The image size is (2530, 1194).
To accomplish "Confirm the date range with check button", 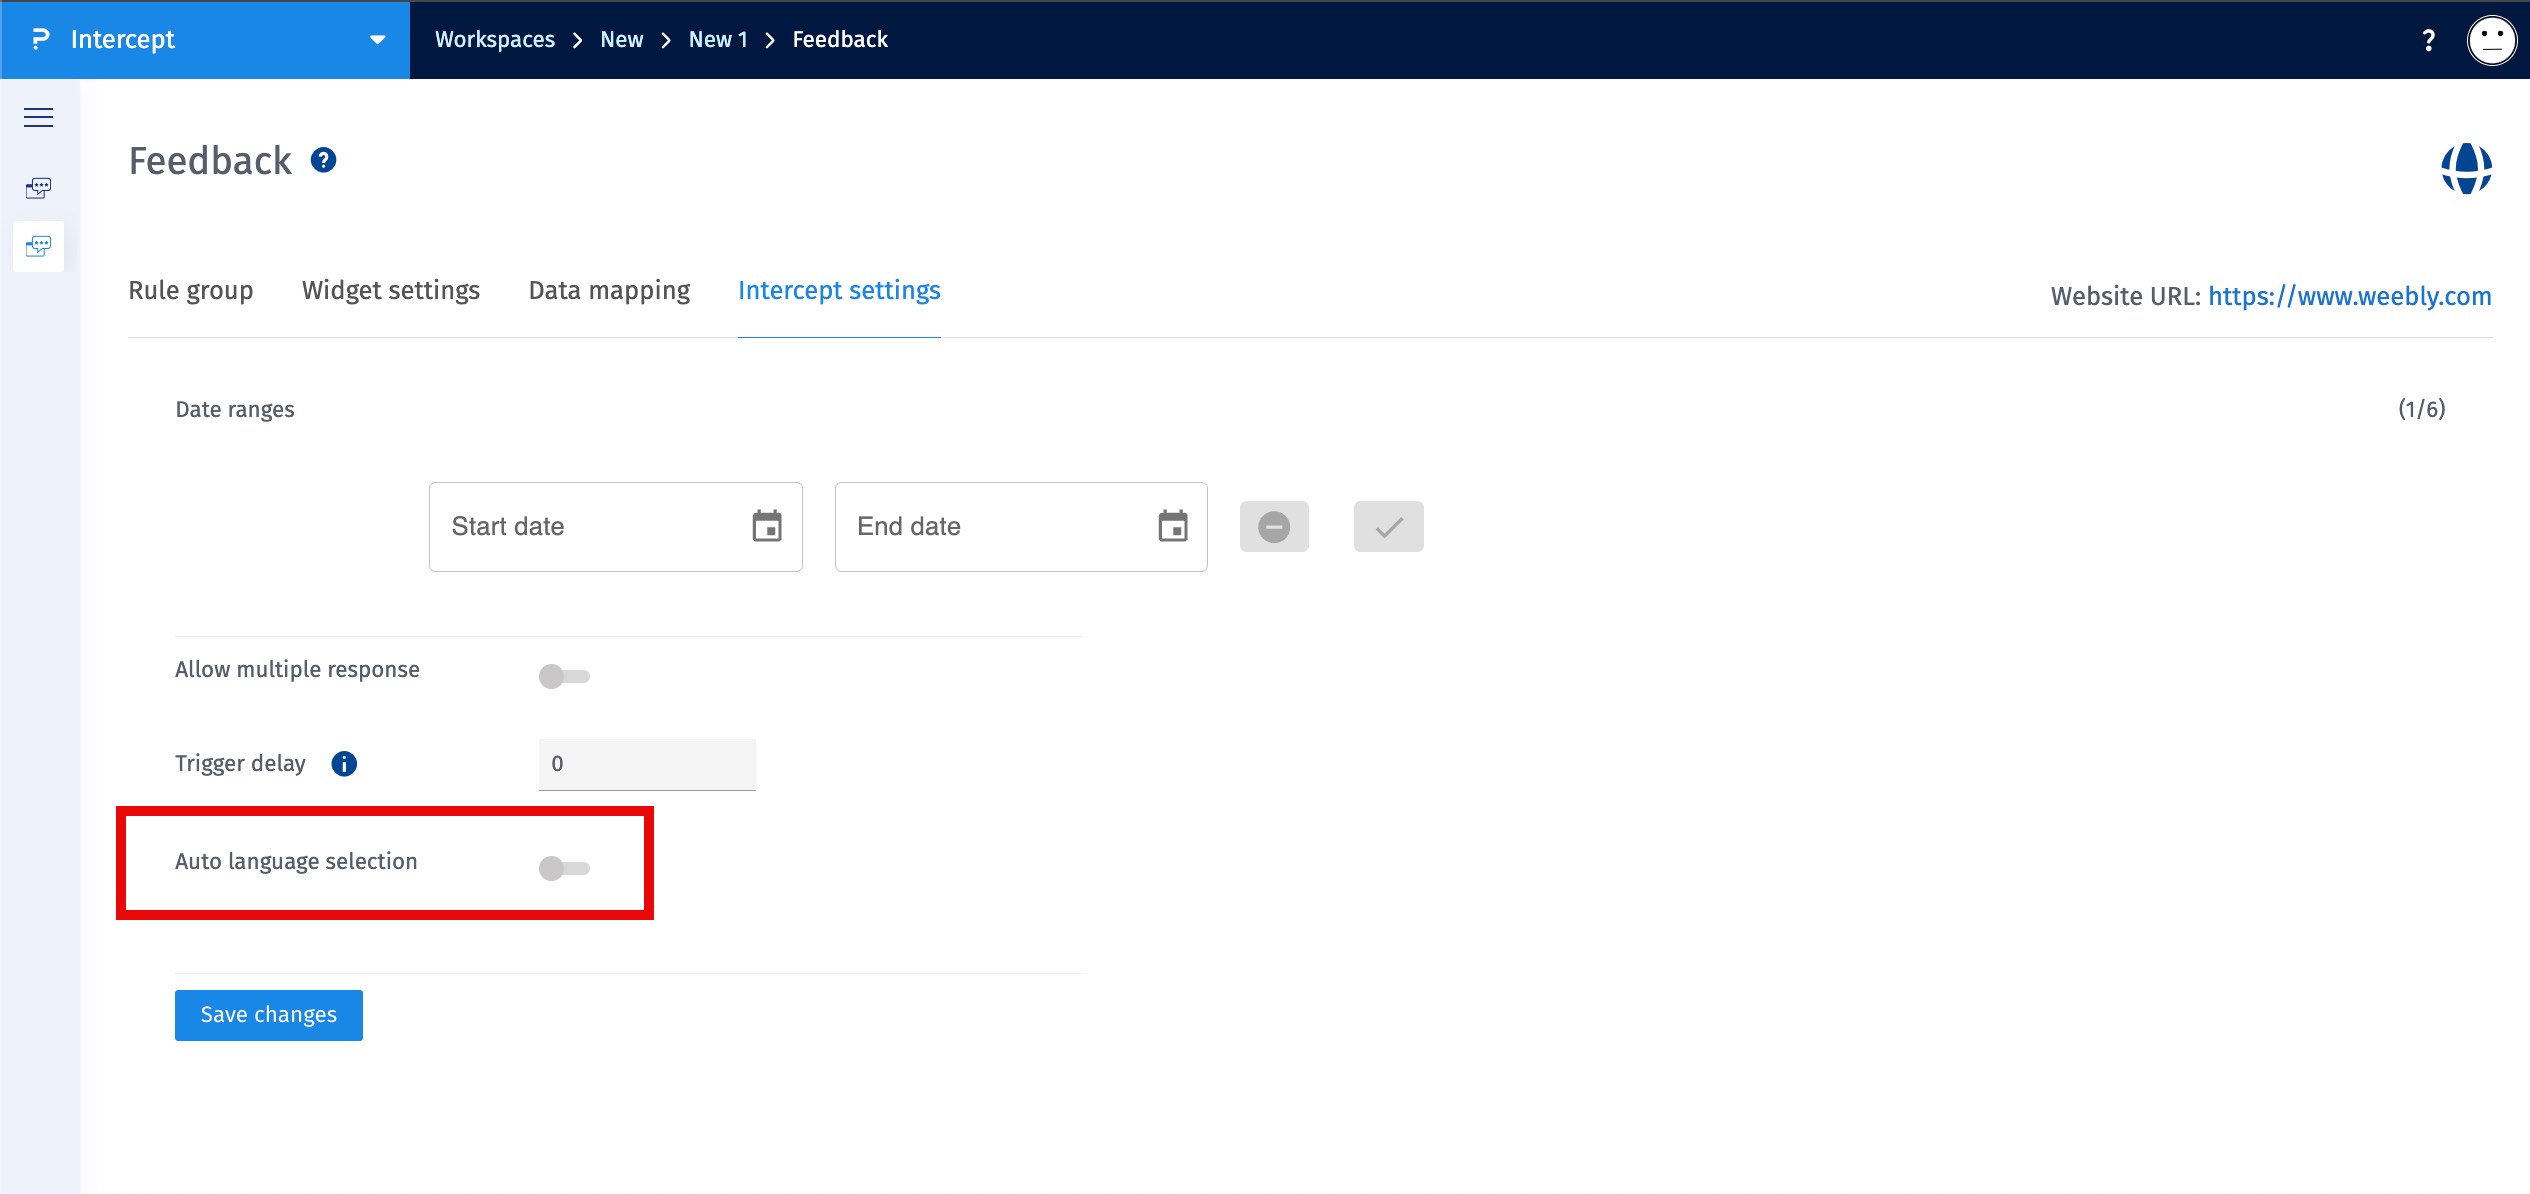I will (1388, 526).
